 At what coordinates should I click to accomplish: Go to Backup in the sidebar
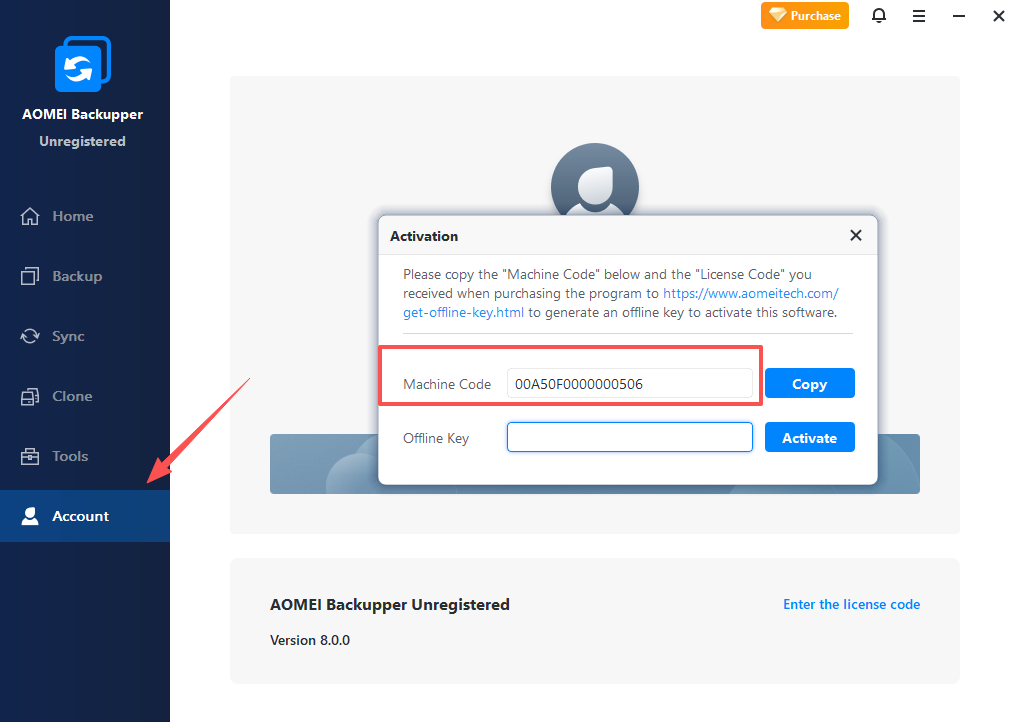click(76, 276)
